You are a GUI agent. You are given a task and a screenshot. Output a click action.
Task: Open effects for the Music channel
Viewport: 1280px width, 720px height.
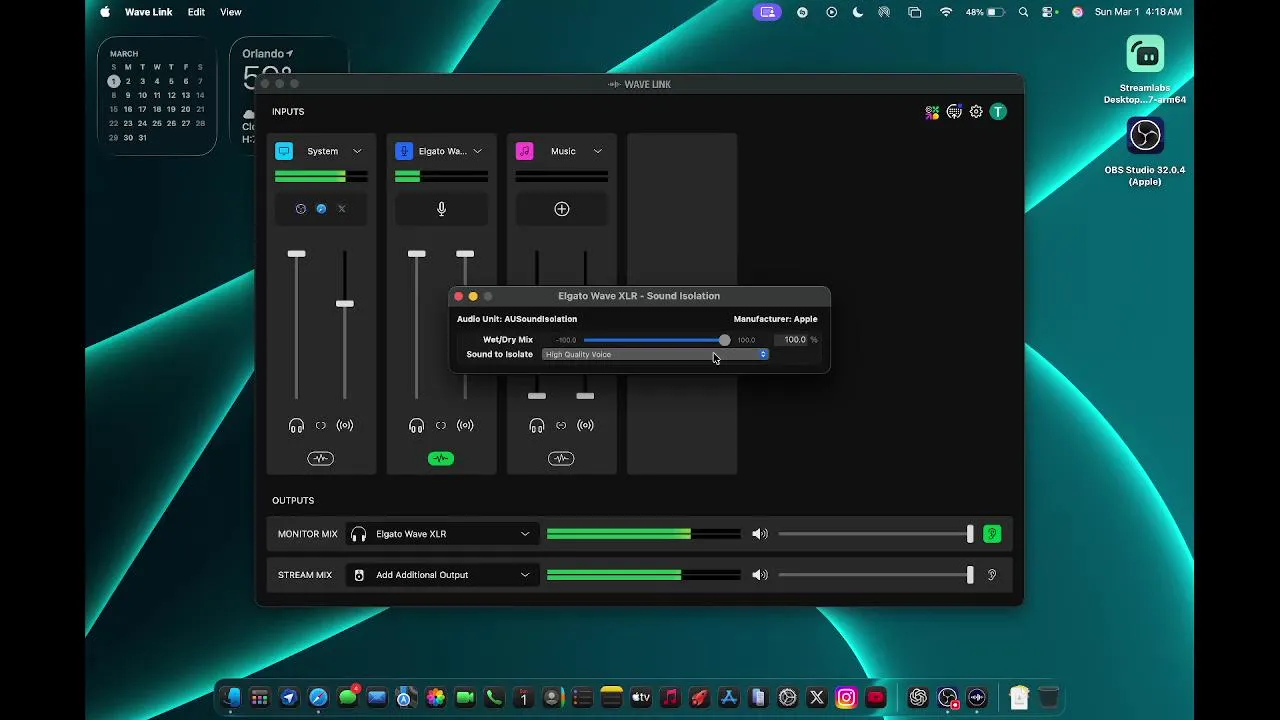pos(561,459)
